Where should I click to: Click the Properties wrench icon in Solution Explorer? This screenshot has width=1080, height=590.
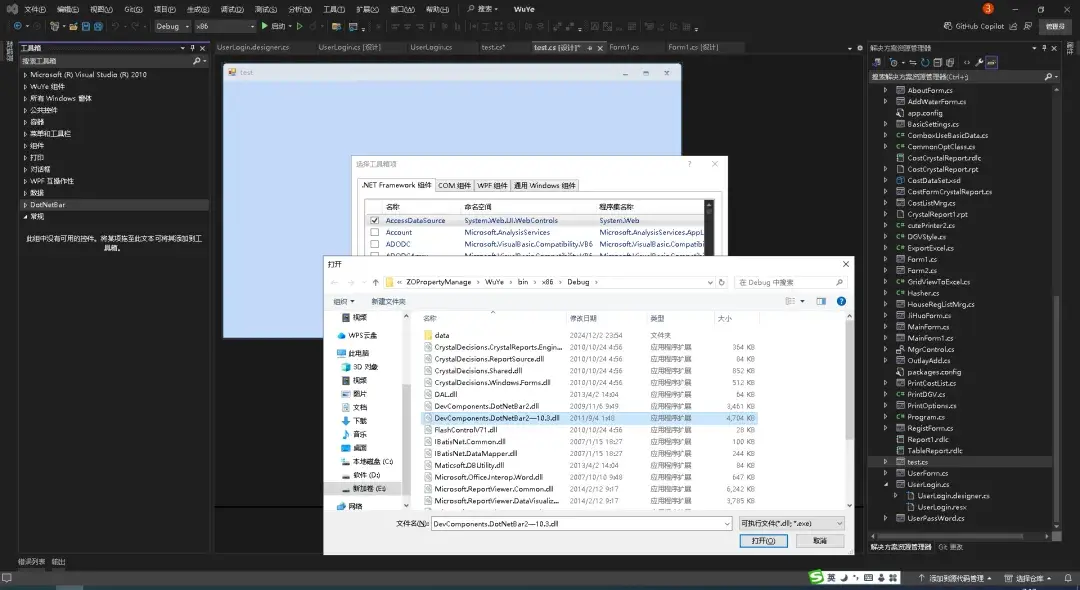(x=979, y=62)
